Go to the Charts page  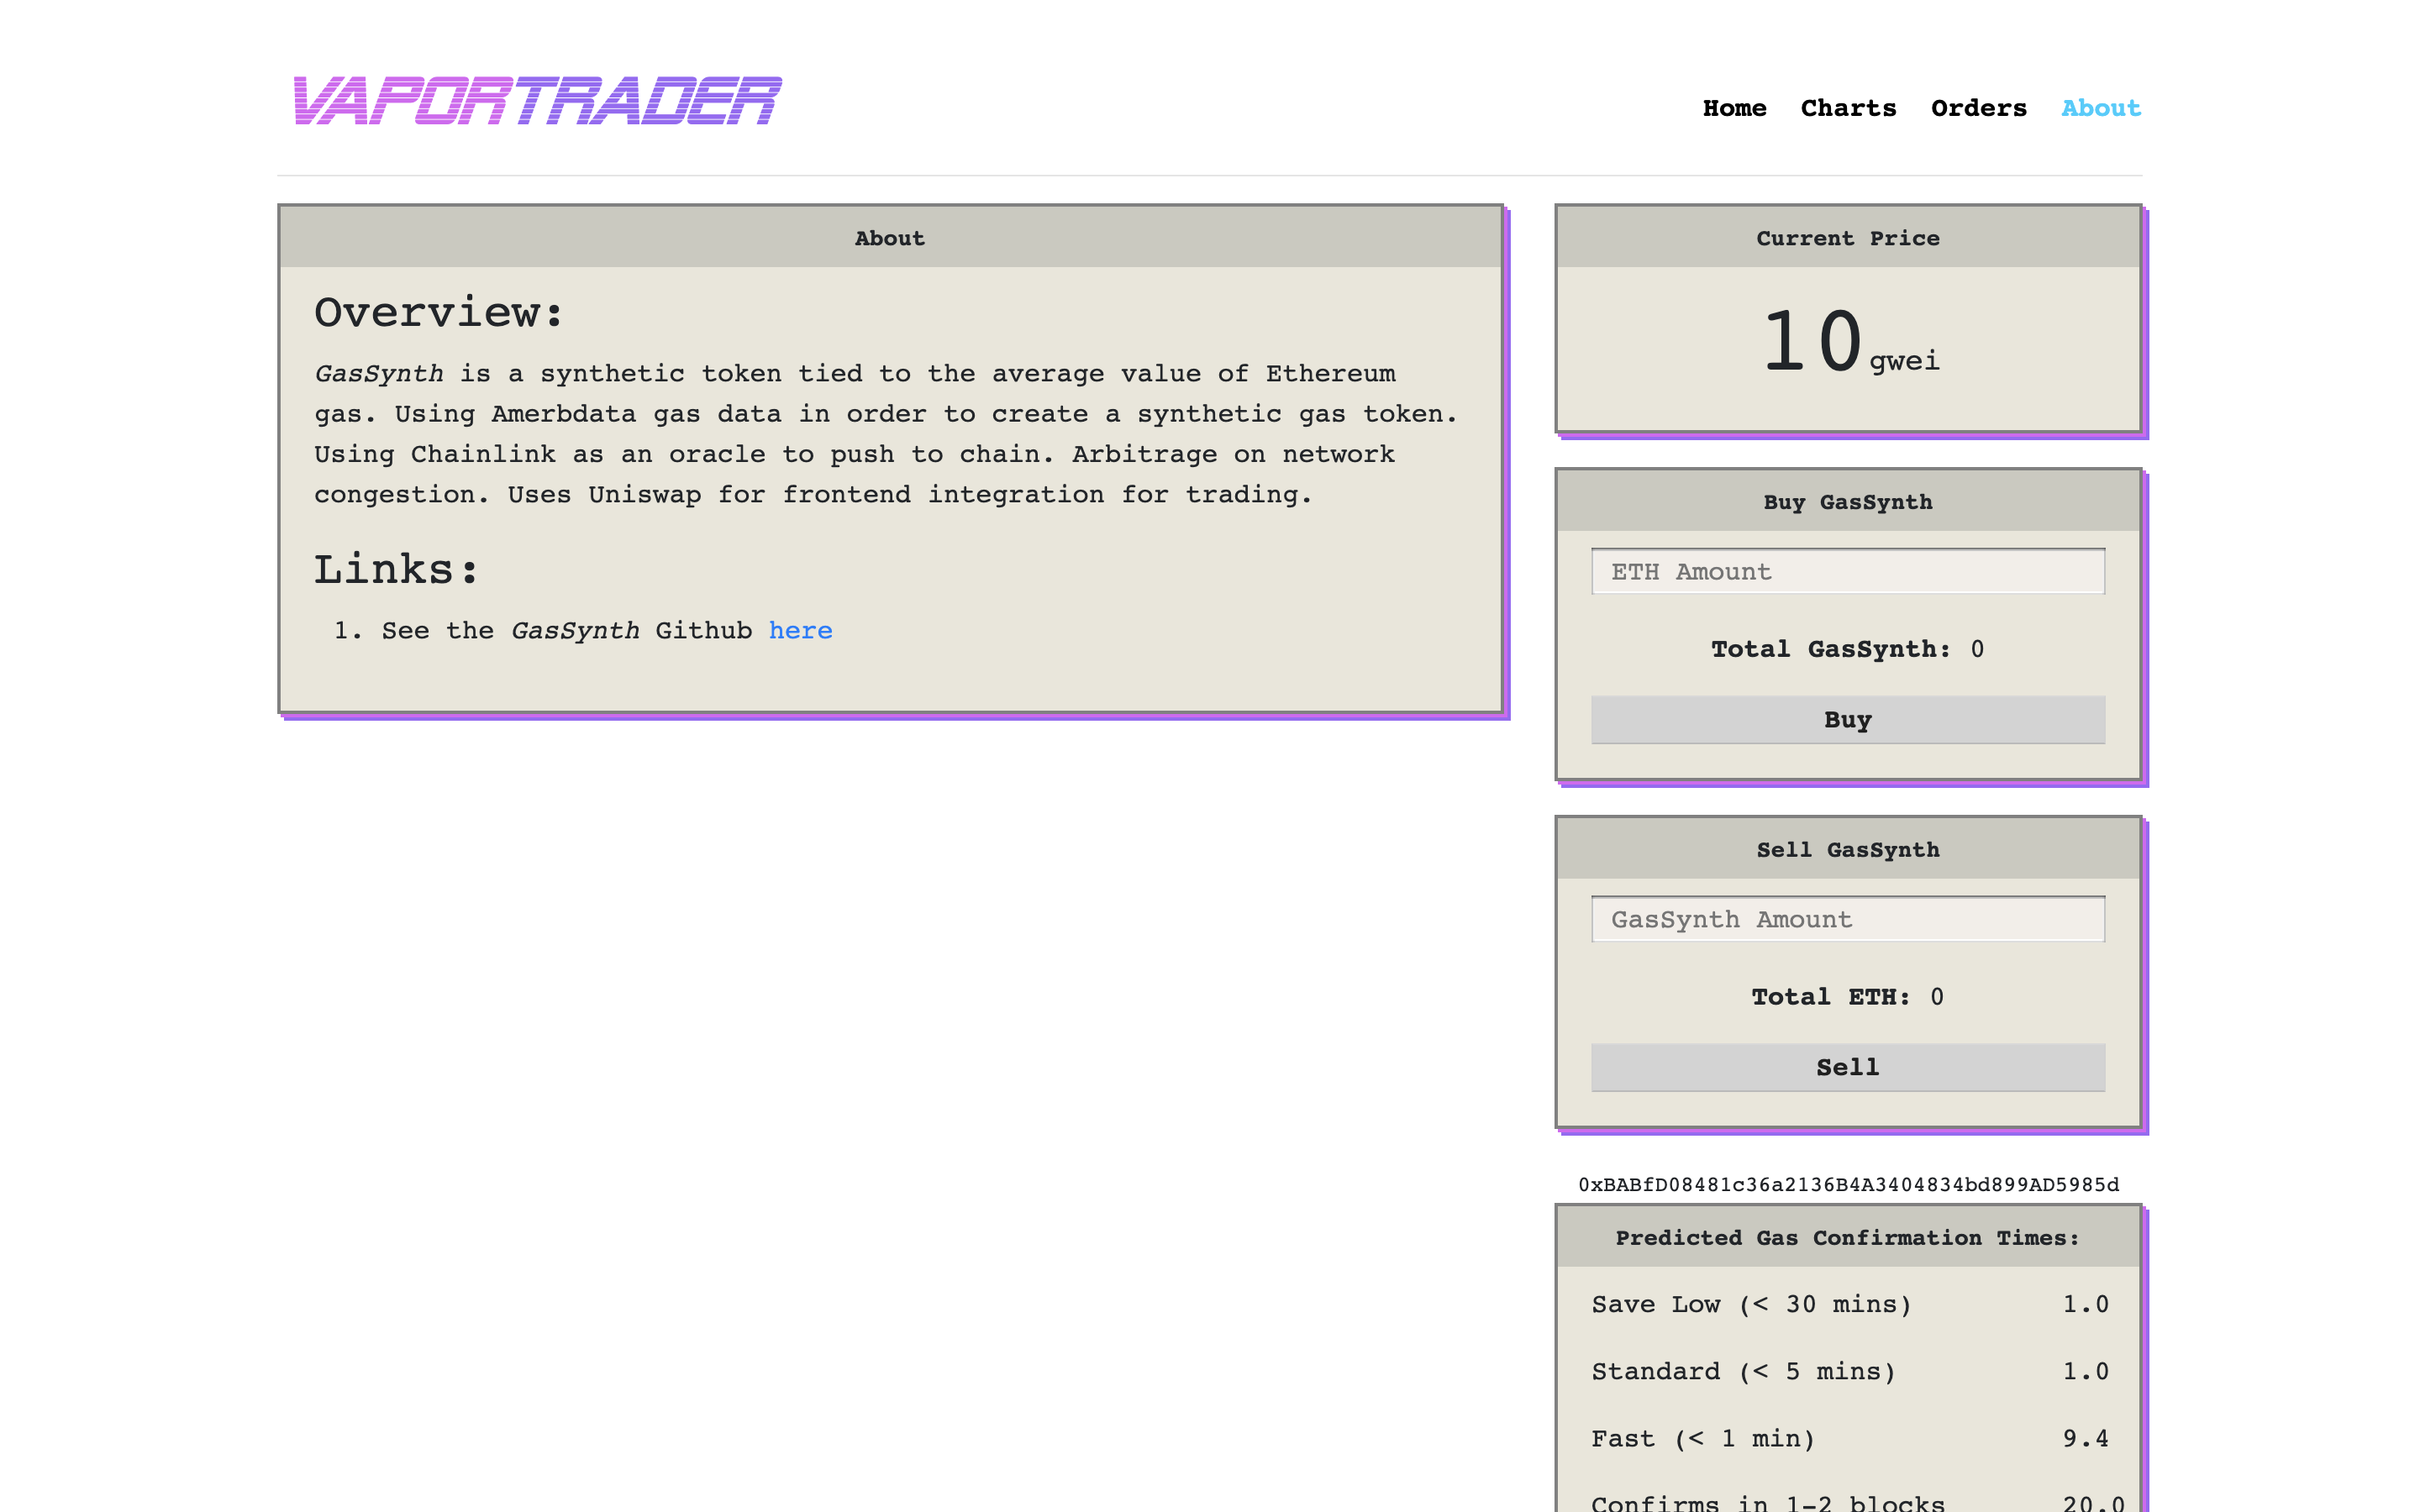coord(1847,108)
